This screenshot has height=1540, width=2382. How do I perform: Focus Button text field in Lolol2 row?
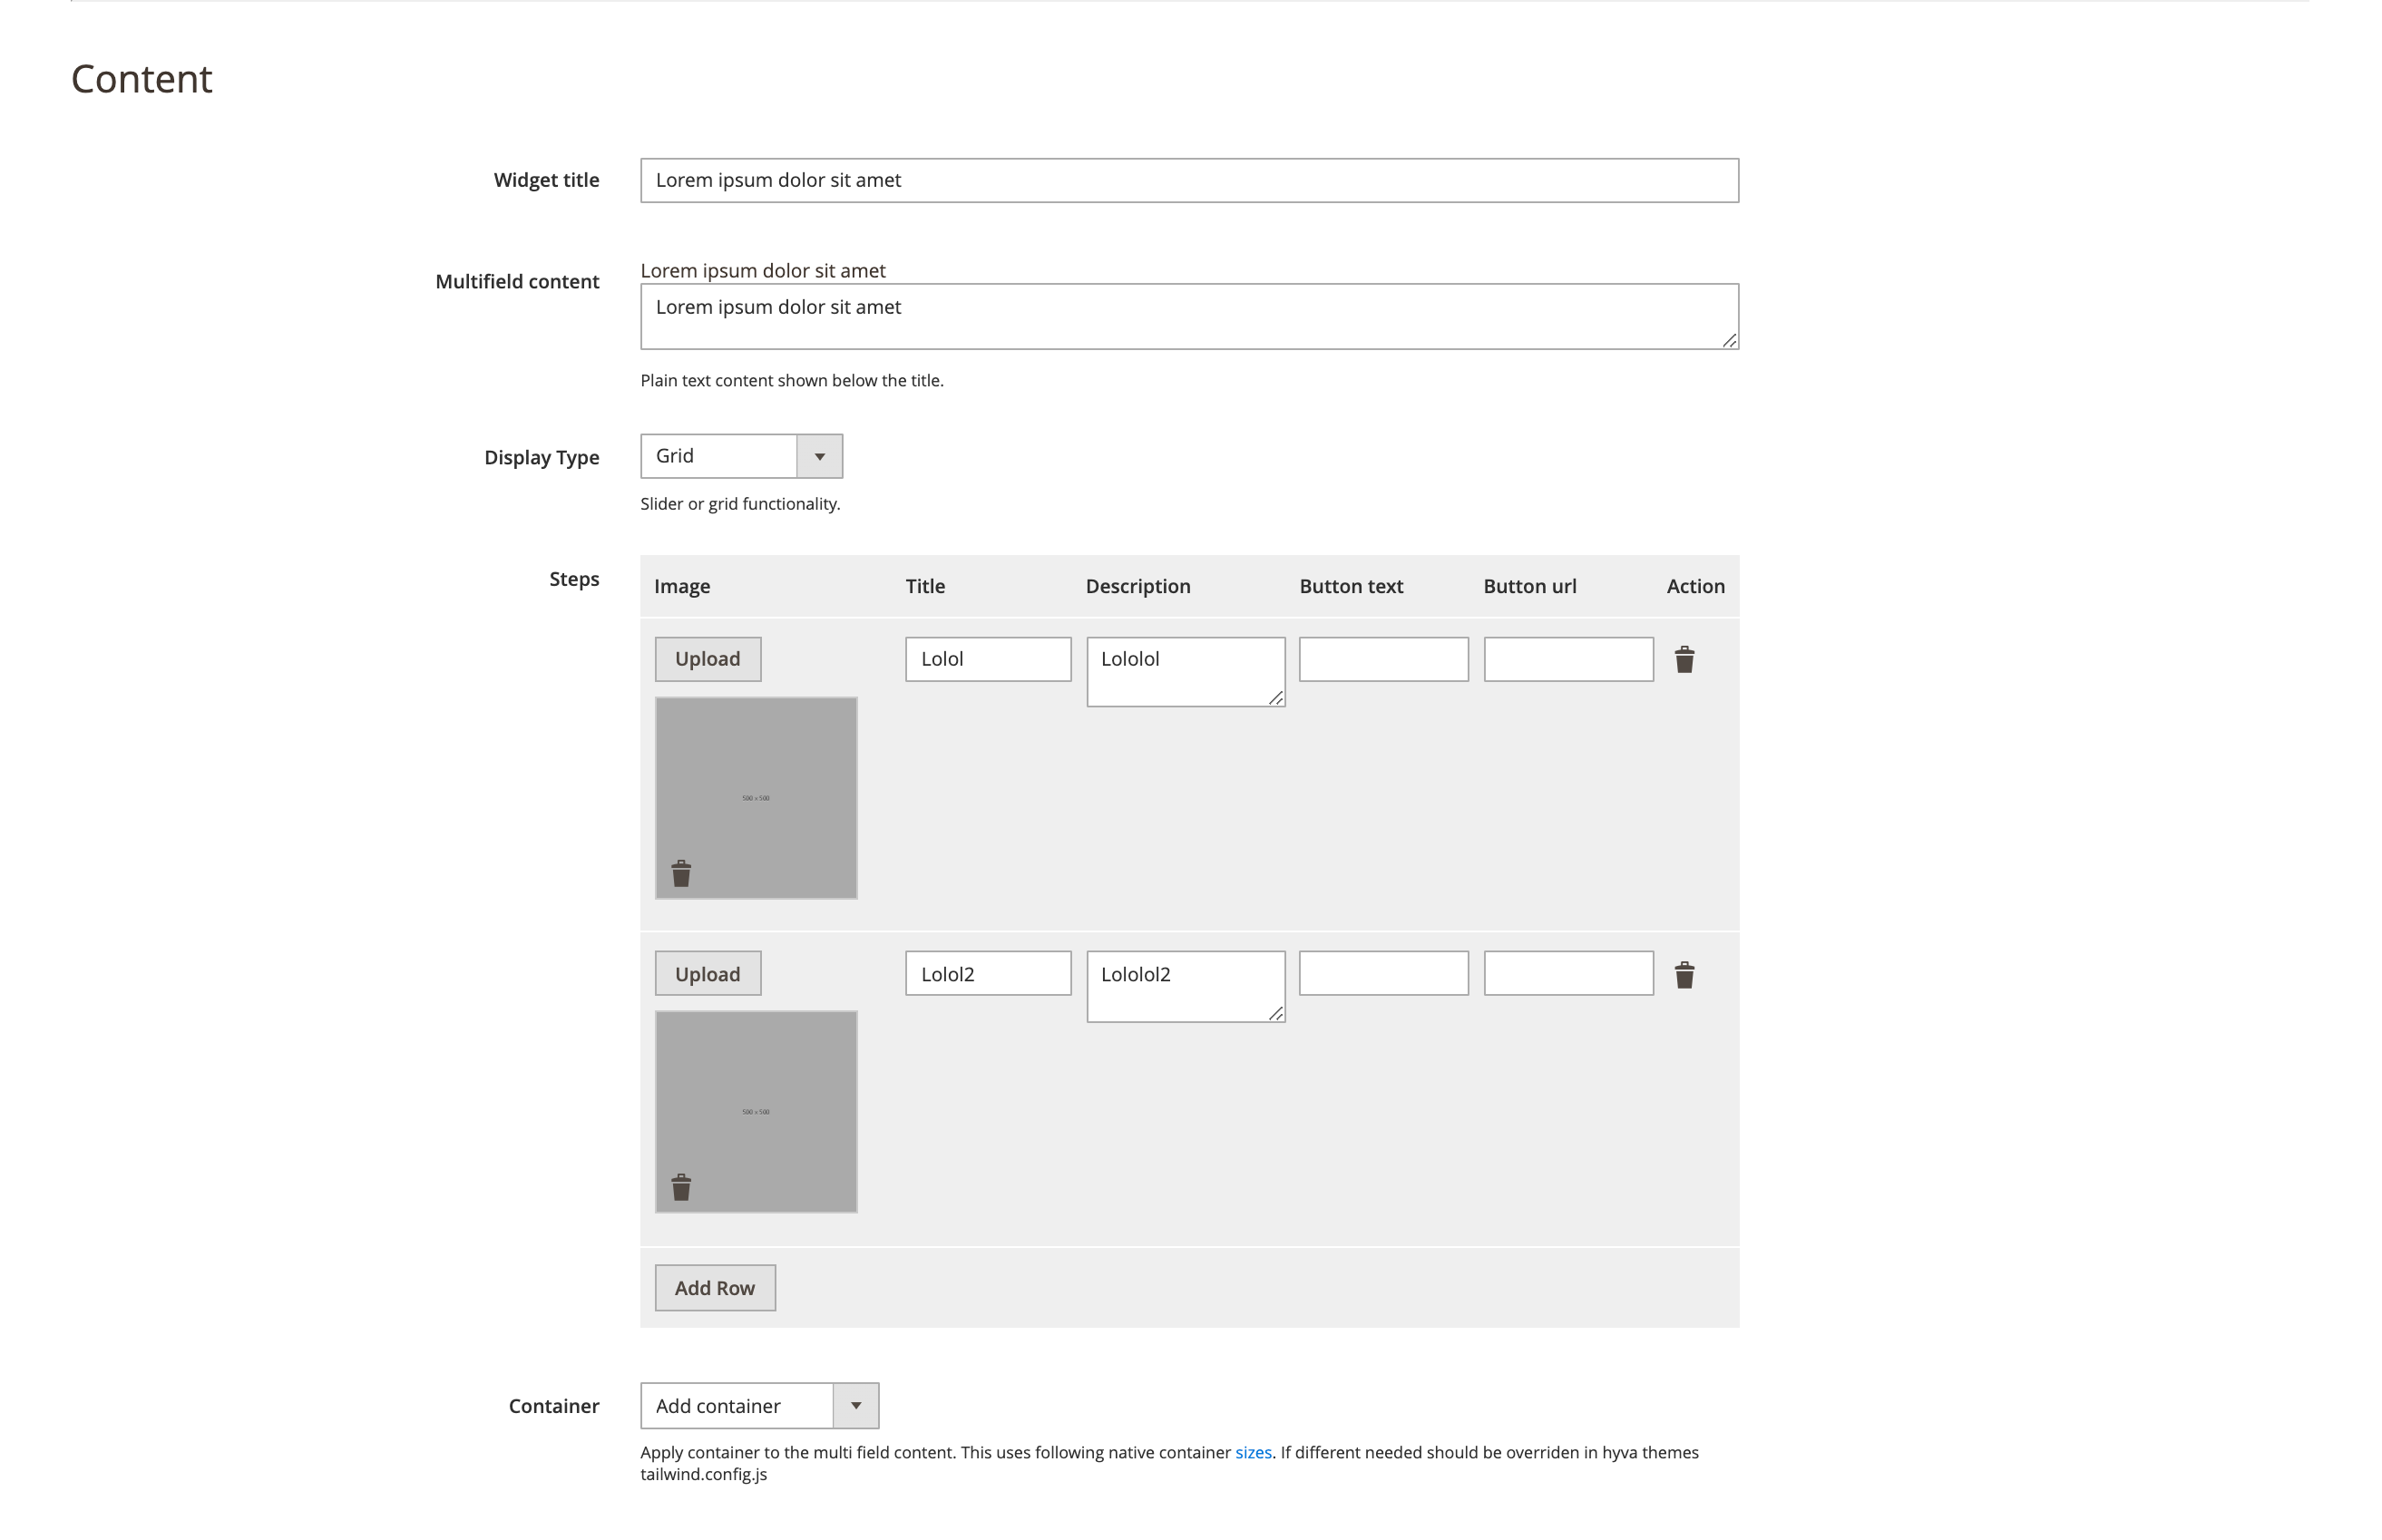coord(1384,973)
